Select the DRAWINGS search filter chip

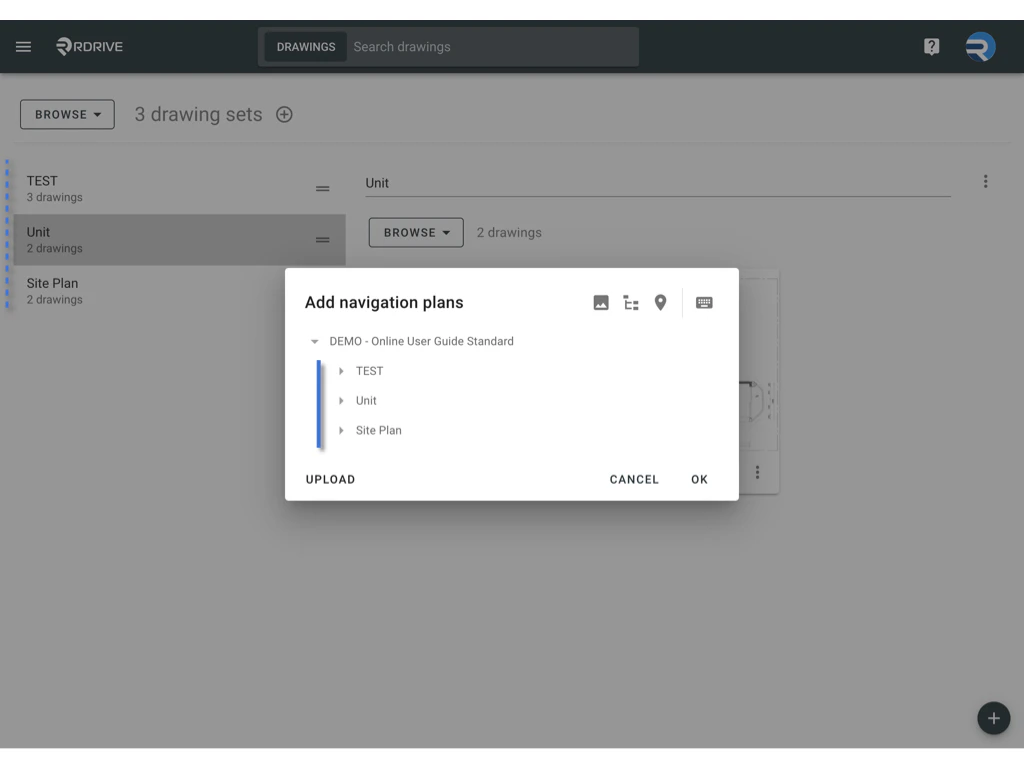pos(305,46)
